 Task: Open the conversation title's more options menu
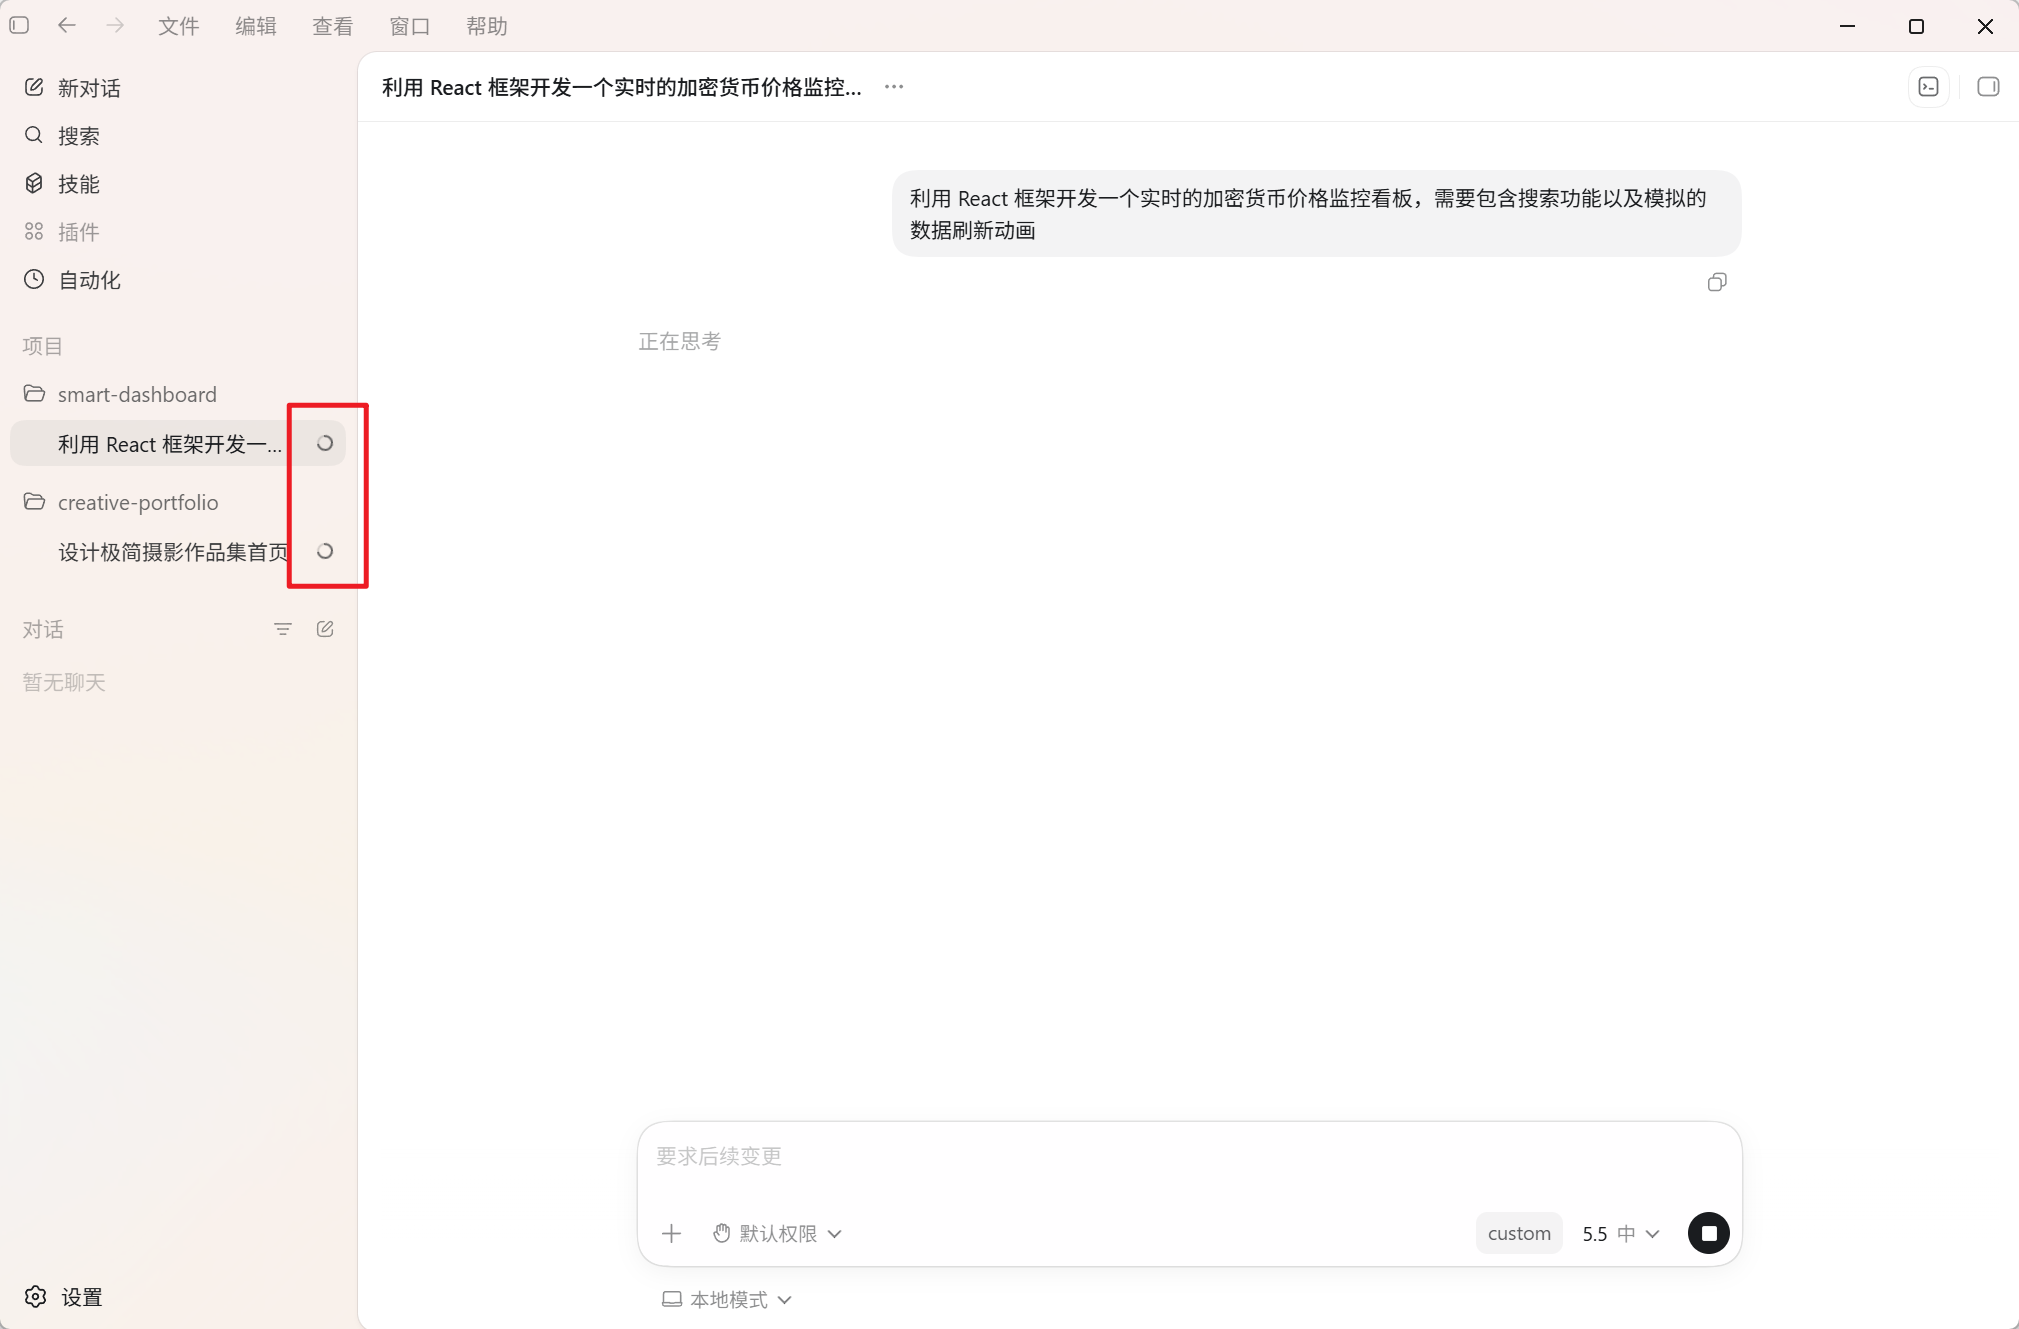(894, 87)
